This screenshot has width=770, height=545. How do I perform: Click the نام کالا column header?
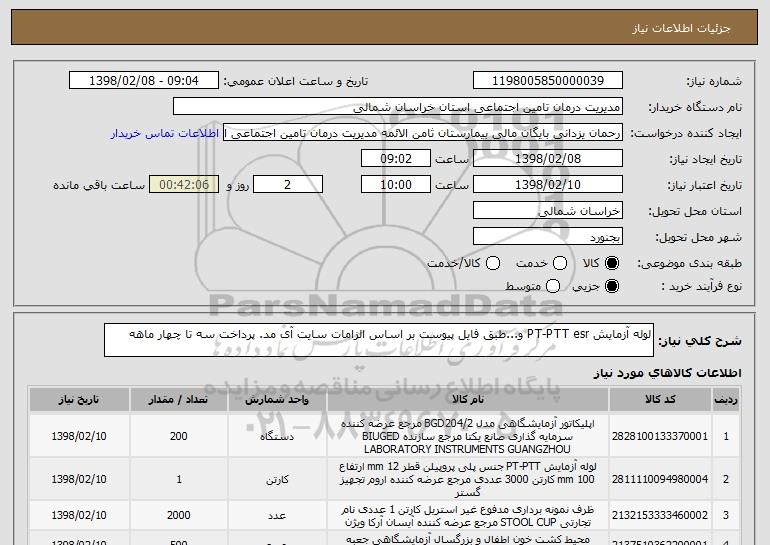tap(468, 400)
